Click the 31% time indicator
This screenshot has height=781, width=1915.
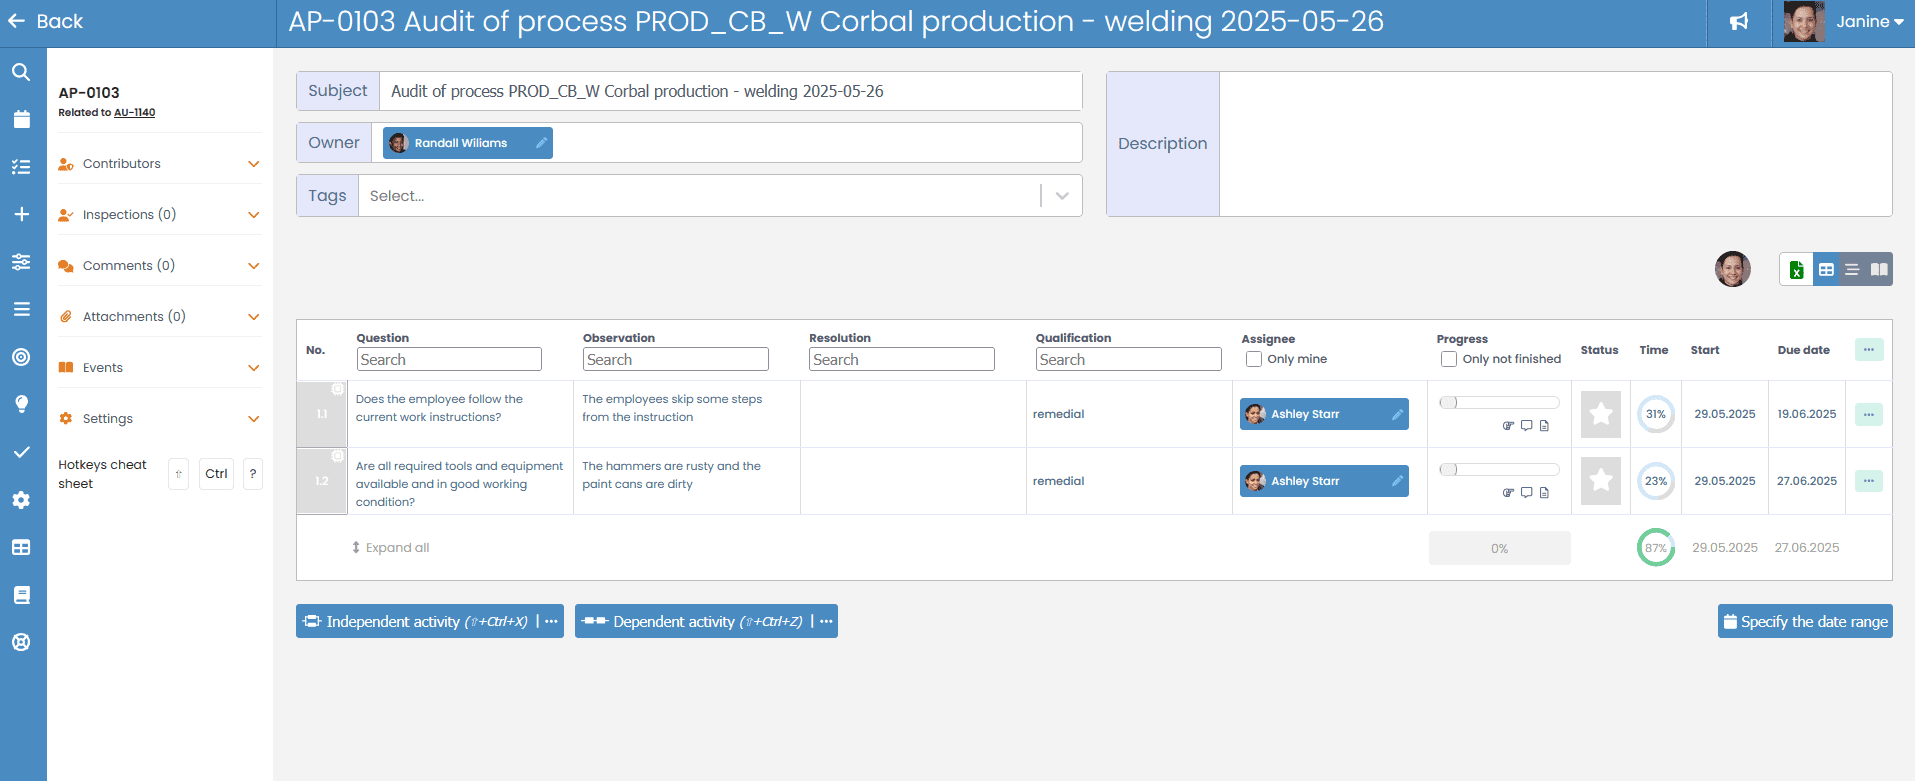pyautogui.click(x=1655, y=414)
